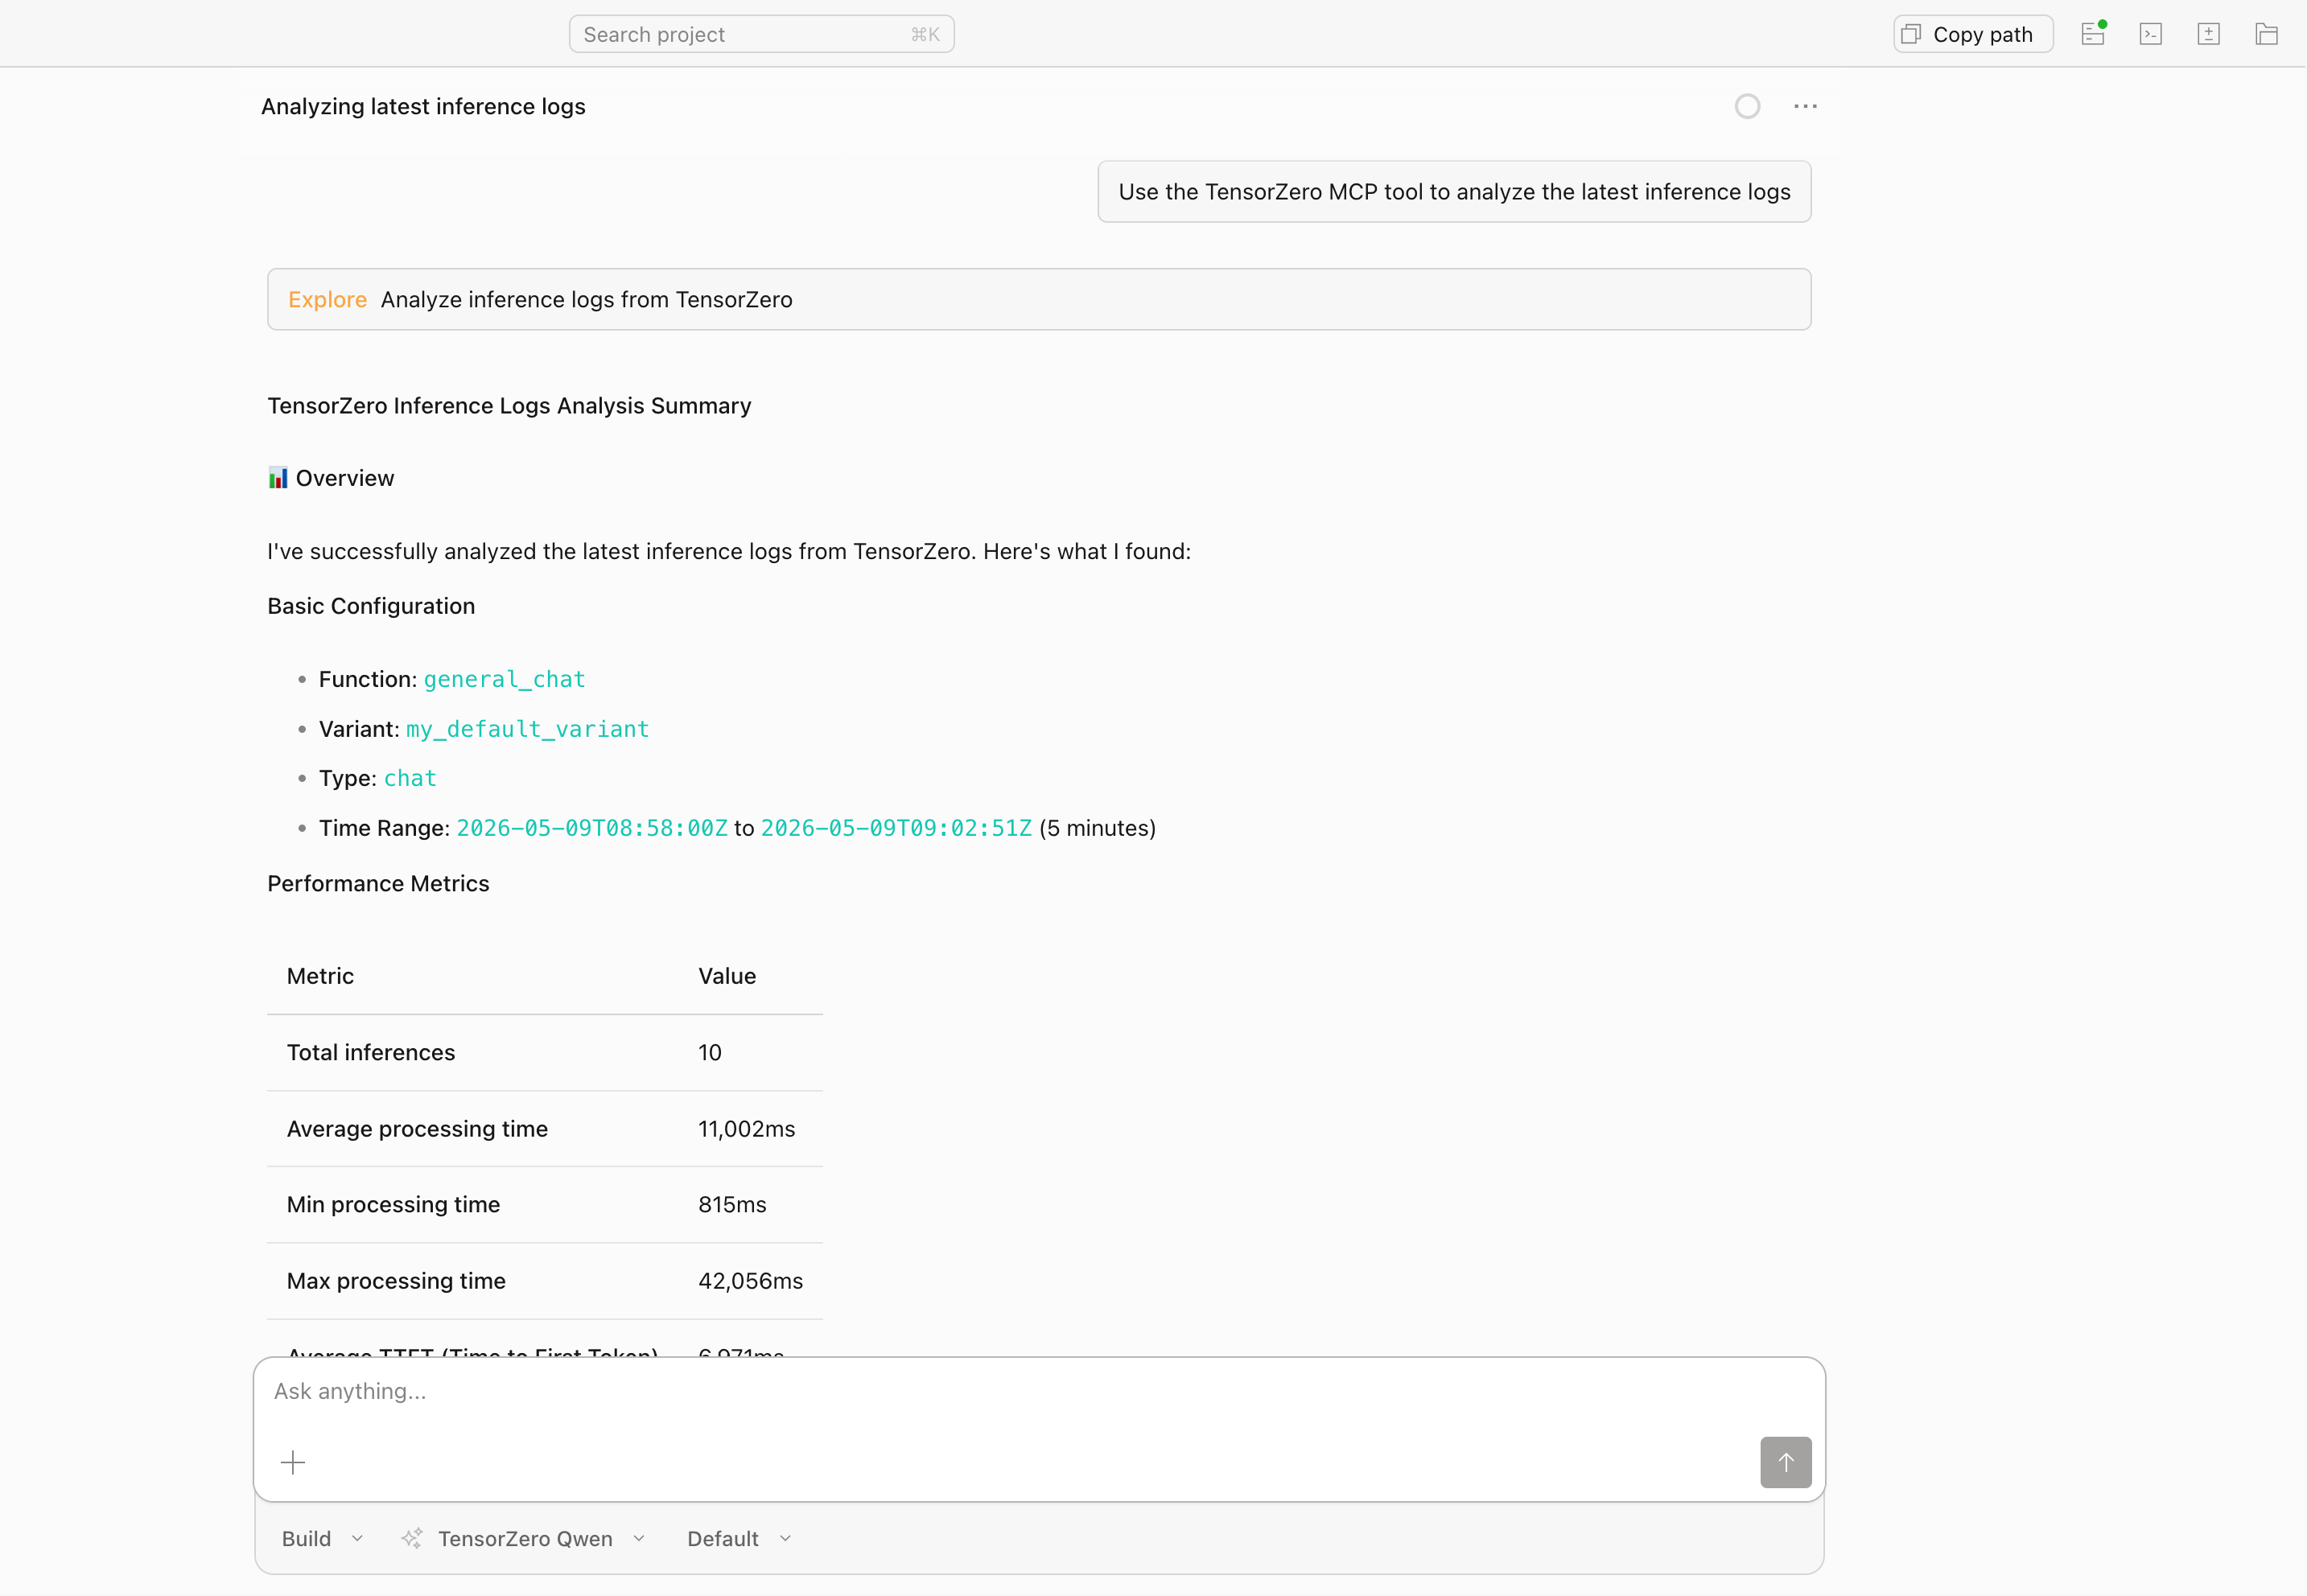Click the Max processing time row label
The image size is (2307, 1596).
coord(396,1281)
